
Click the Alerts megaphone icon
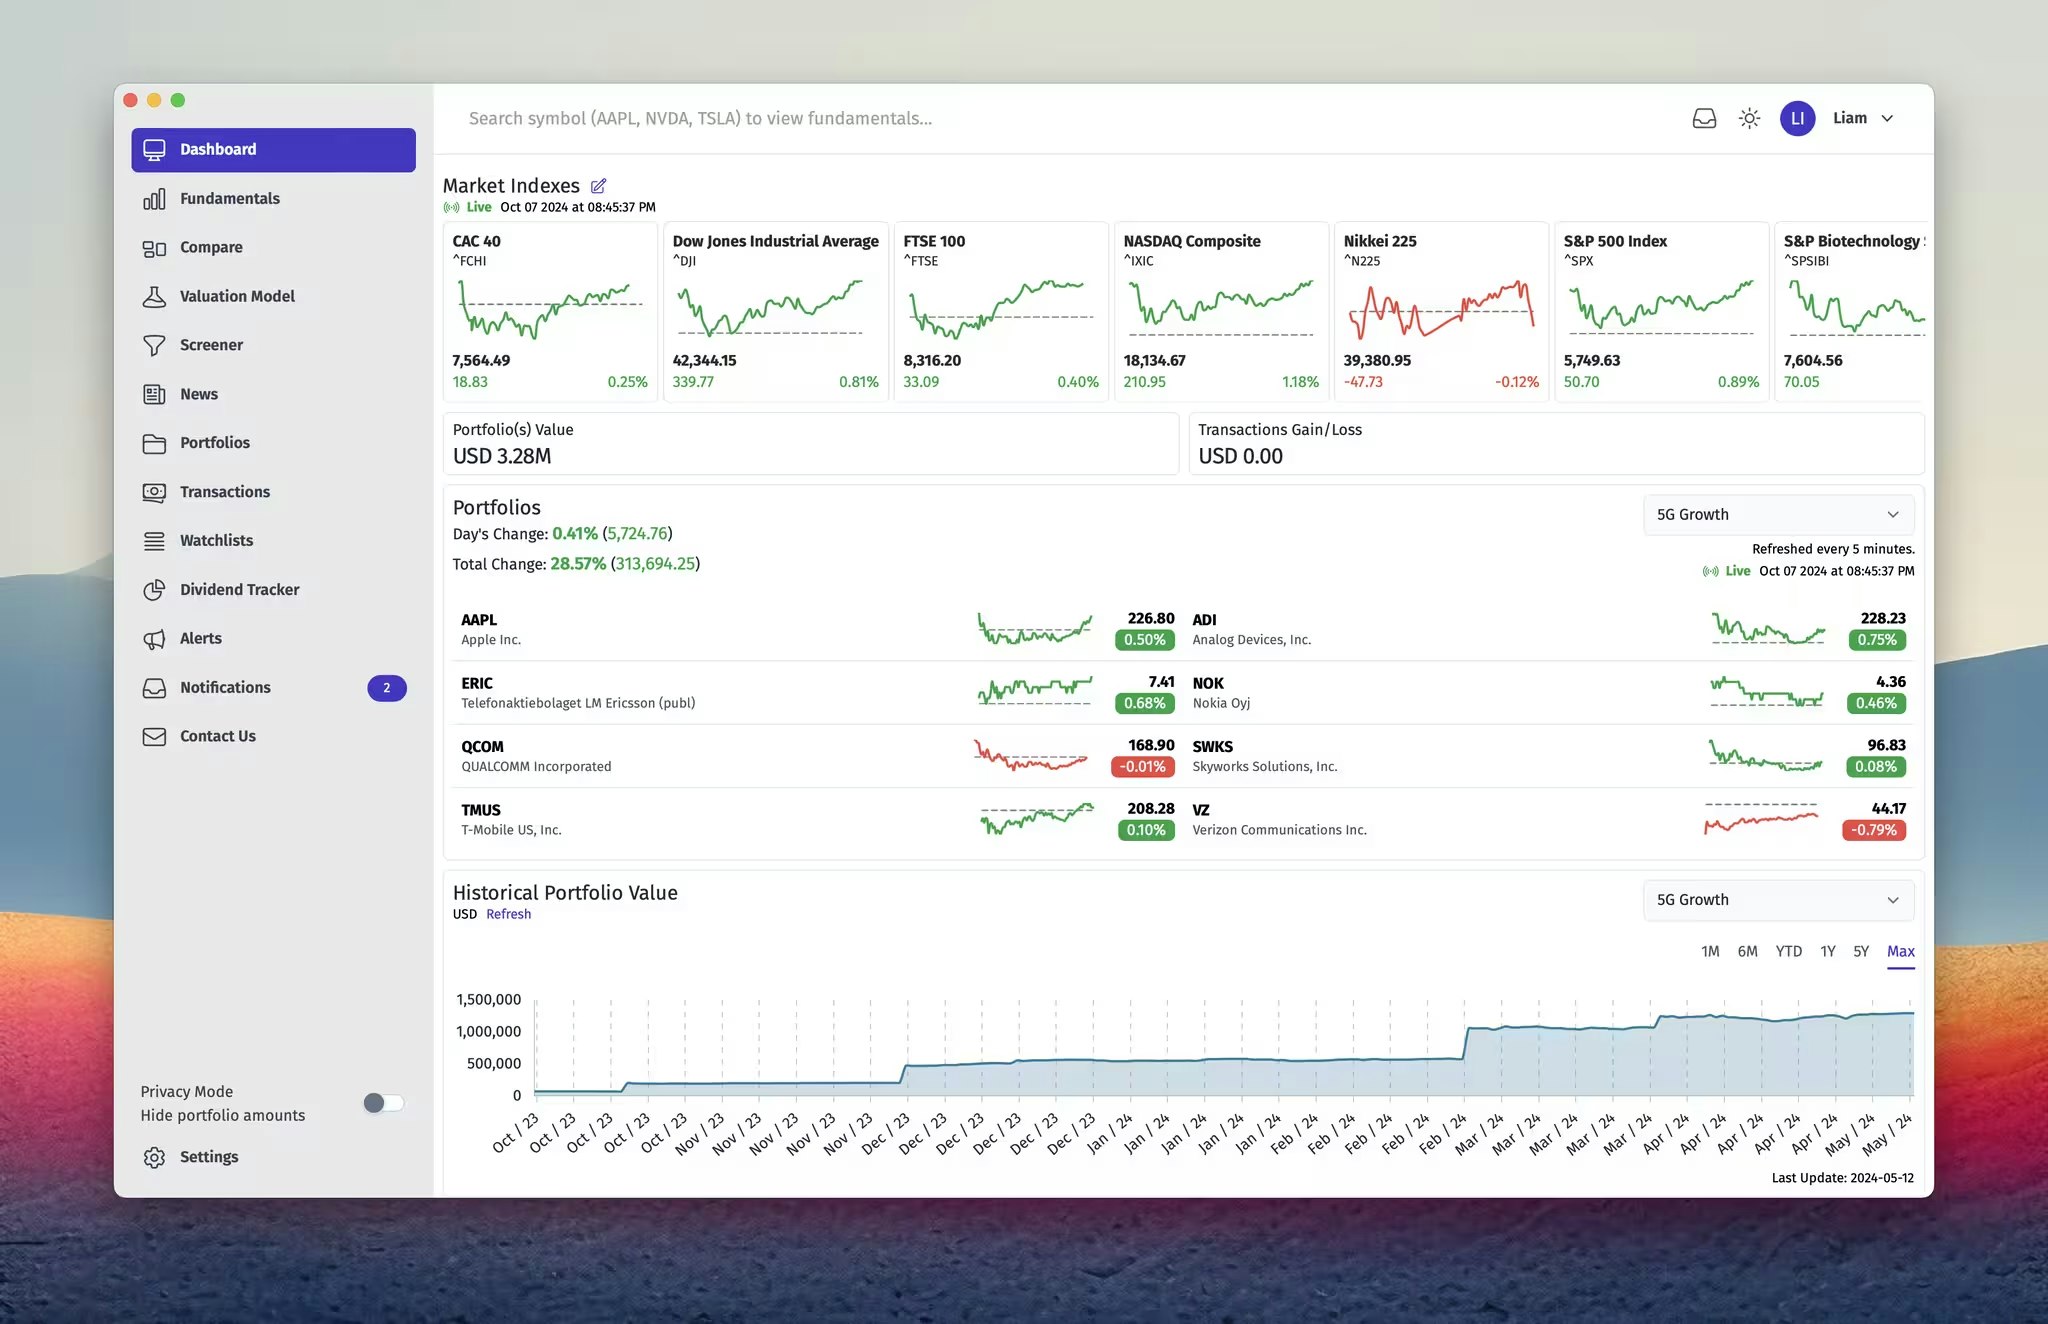pyautogui.click(x=154, y=639)
